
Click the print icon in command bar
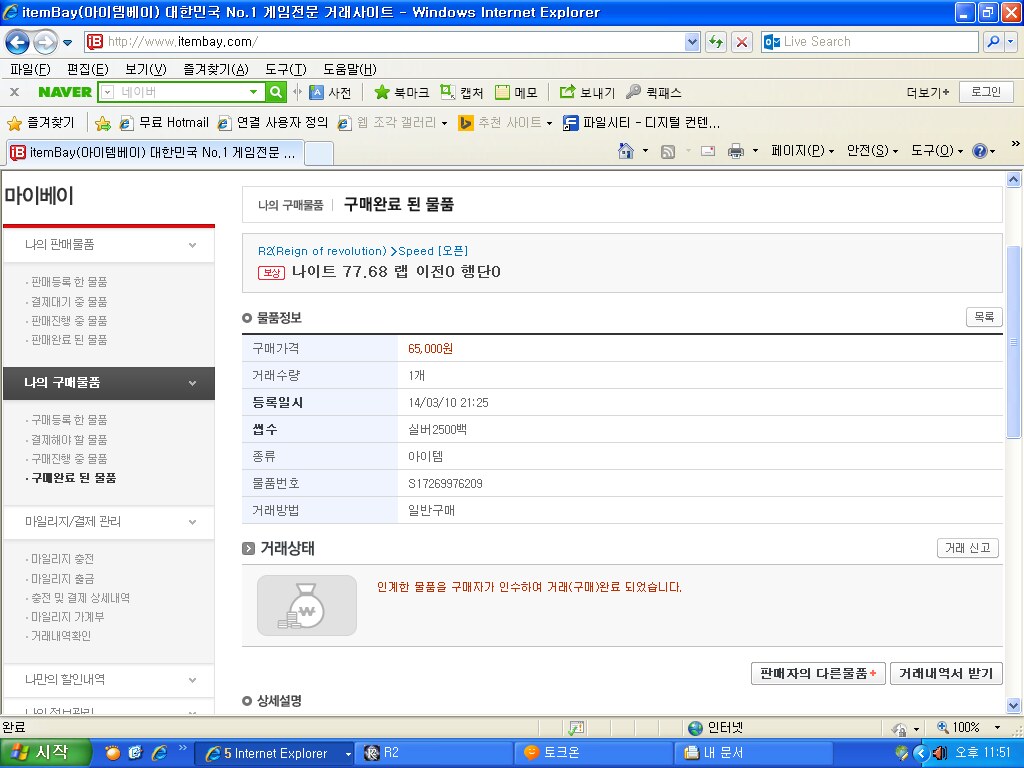pos(735,151)
